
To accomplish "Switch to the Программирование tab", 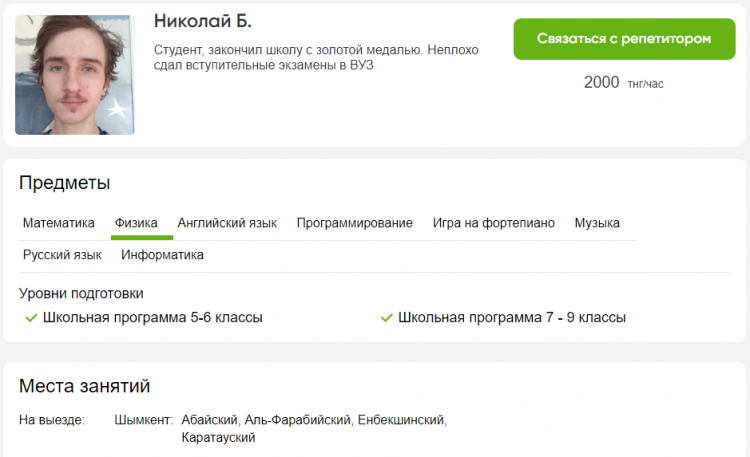I will coord(354,223).
